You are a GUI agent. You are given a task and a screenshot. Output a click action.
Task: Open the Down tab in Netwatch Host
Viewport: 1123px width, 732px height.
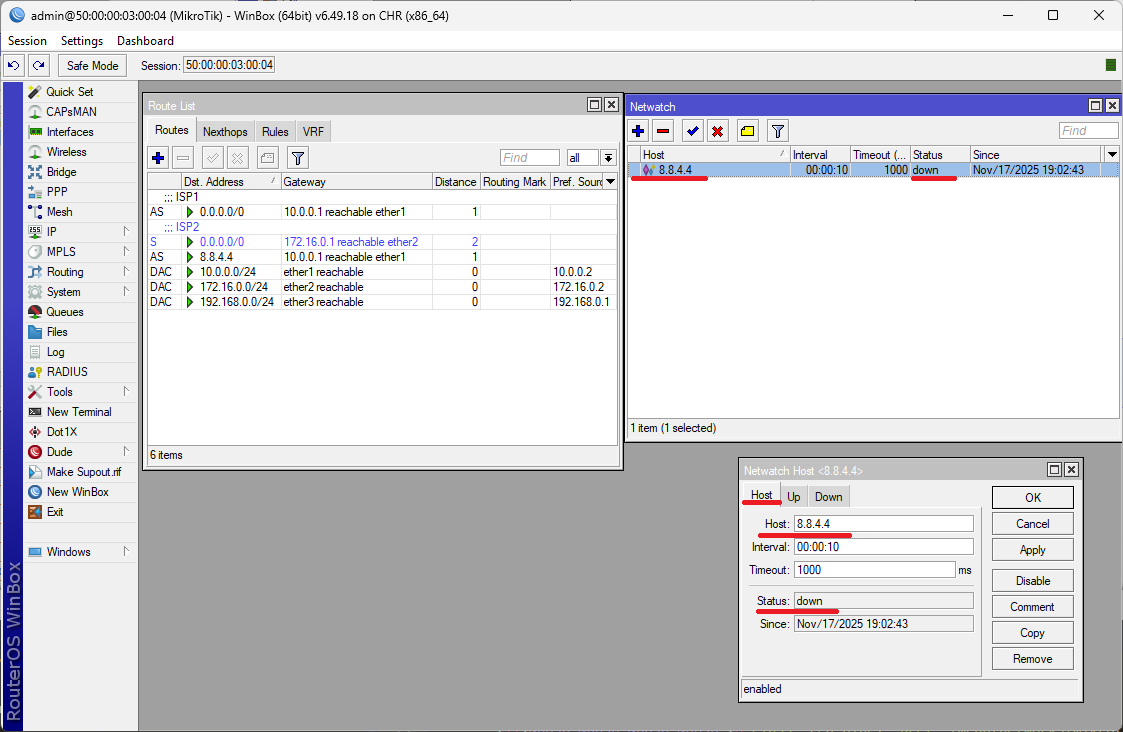pos(828,497)
